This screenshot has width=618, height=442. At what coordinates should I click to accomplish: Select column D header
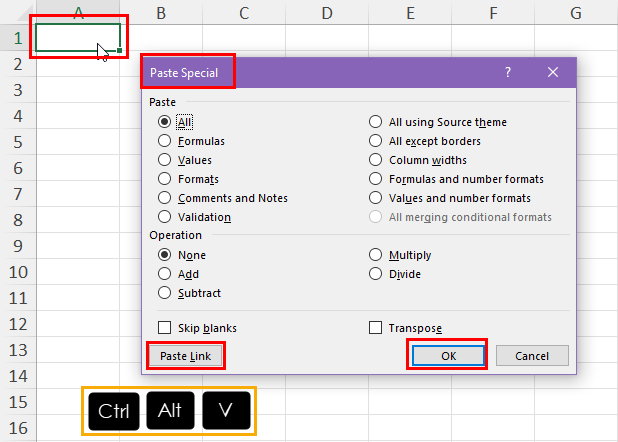coord(327,13)
